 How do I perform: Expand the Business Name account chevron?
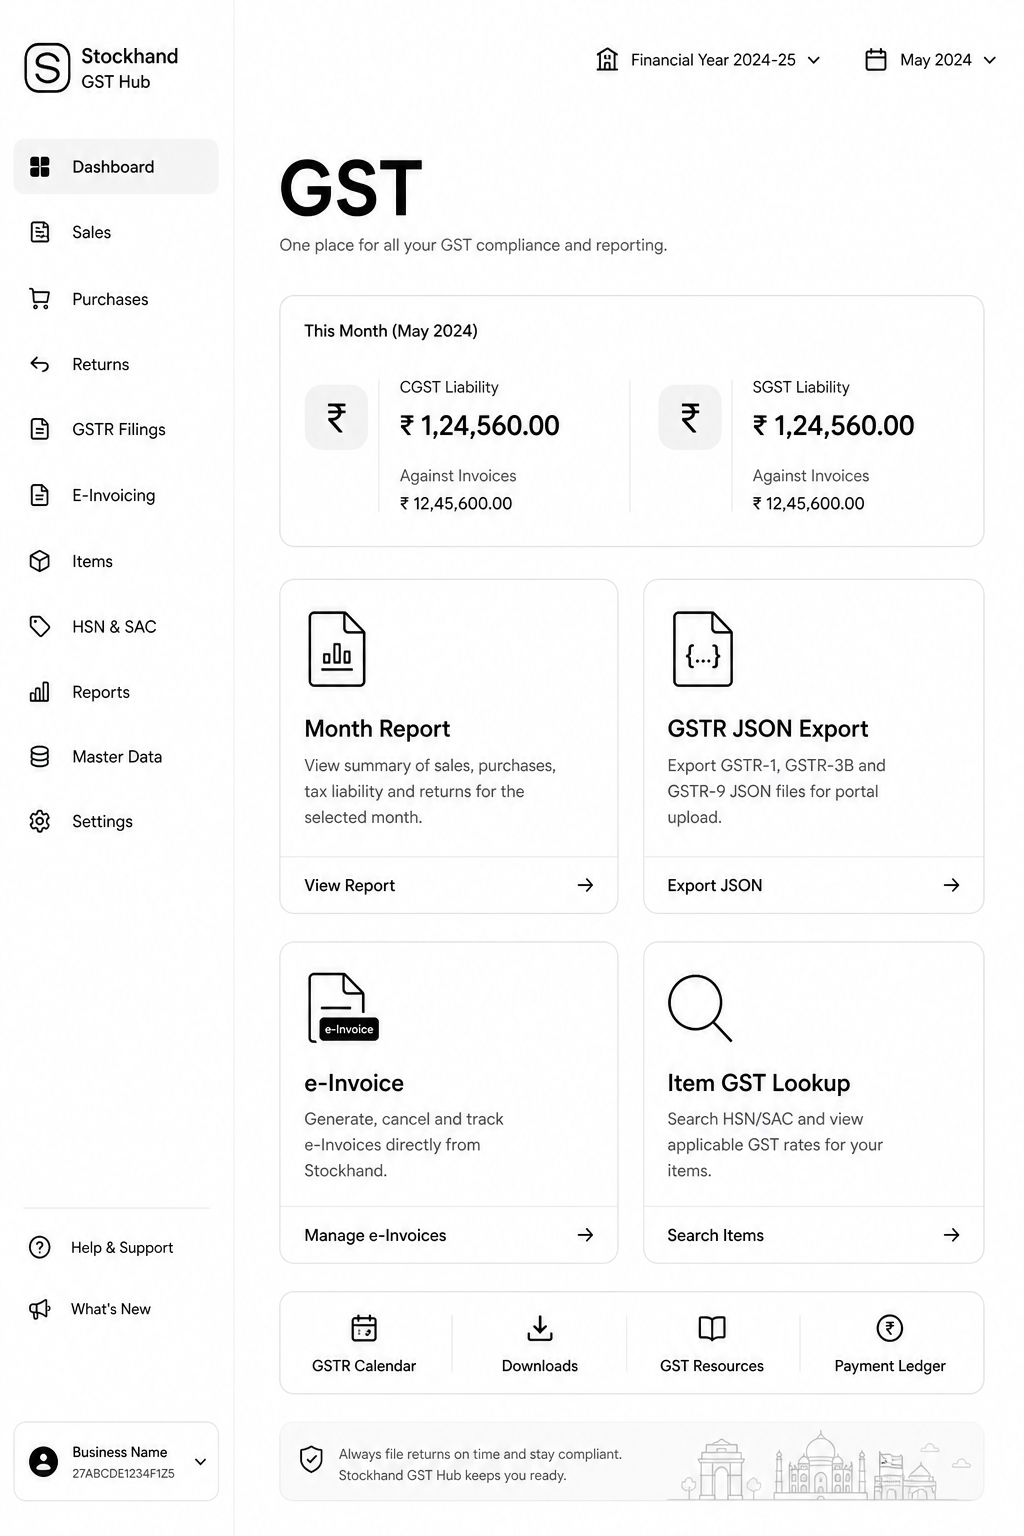click(x=200, y=1462)
